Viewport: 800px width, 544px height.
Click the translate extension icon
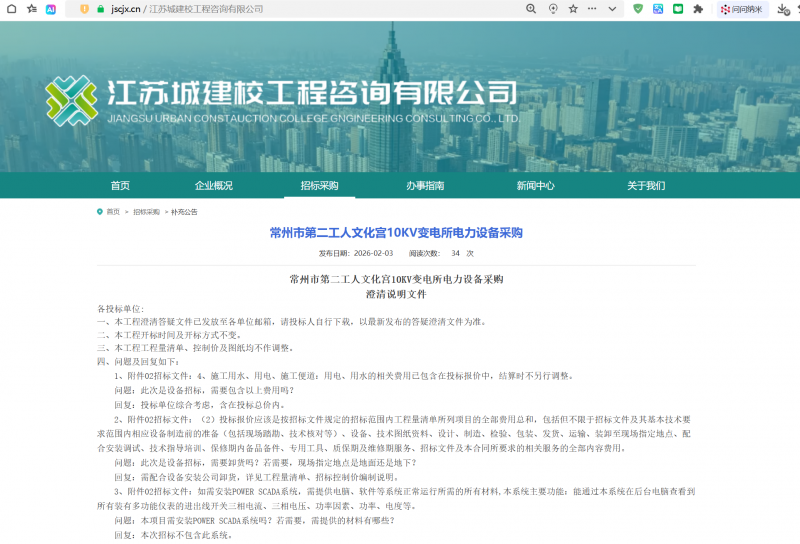(658, 8)
